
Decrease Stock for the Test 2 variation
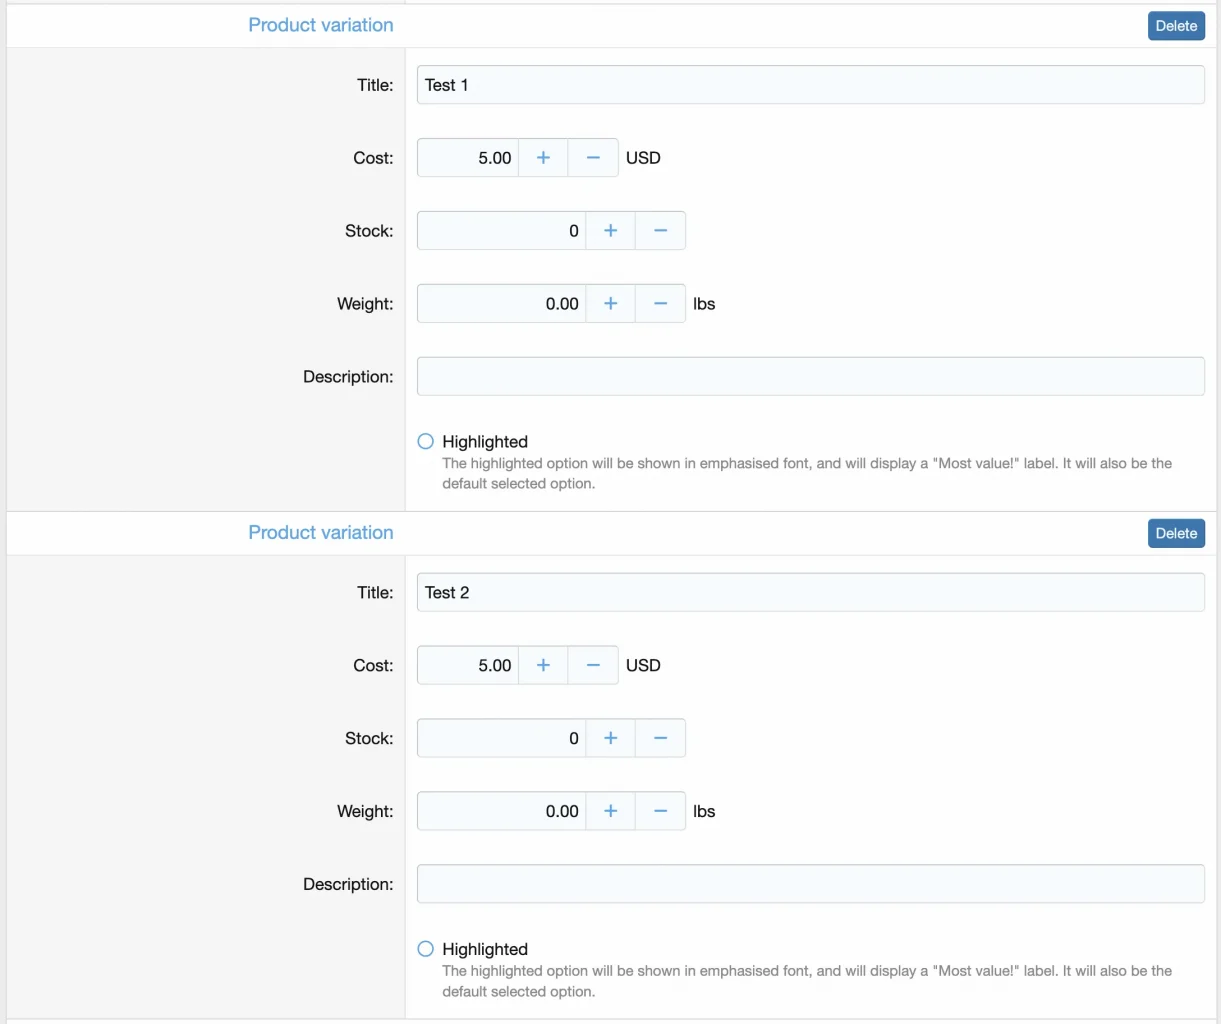point(660,739)
